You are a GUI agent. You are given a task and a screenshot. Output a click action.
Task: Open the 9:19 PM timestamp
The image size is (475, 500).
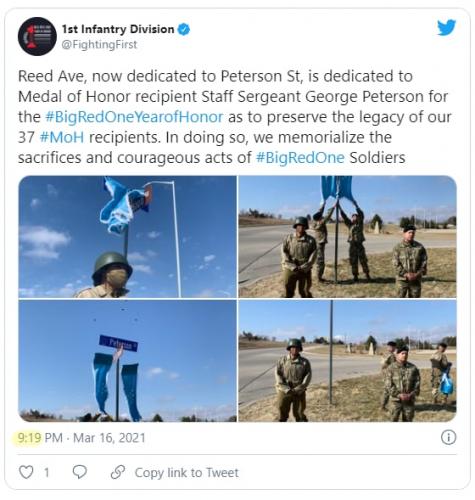click(x=40, y=438)
